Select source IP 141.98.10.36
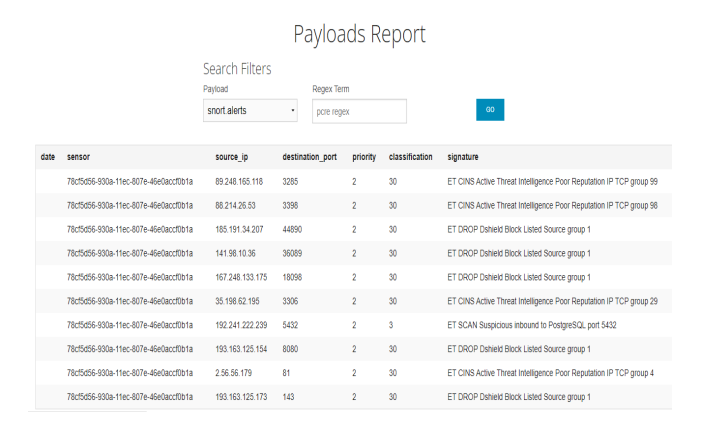Viewport: 721px width, 425px height. [235, 253]
